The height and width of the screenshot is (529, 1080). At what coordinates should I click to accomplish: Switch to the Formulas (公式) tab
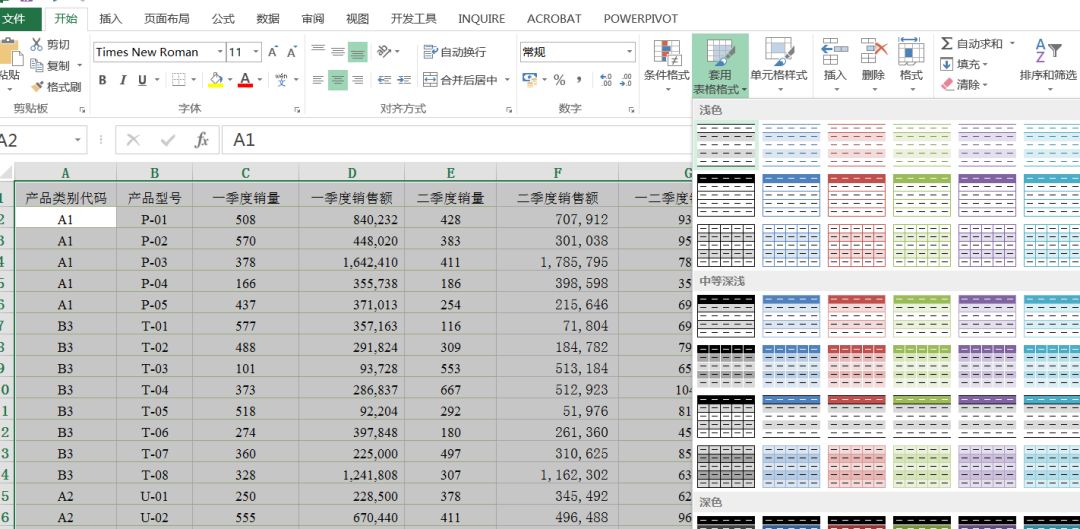(223, 19)
